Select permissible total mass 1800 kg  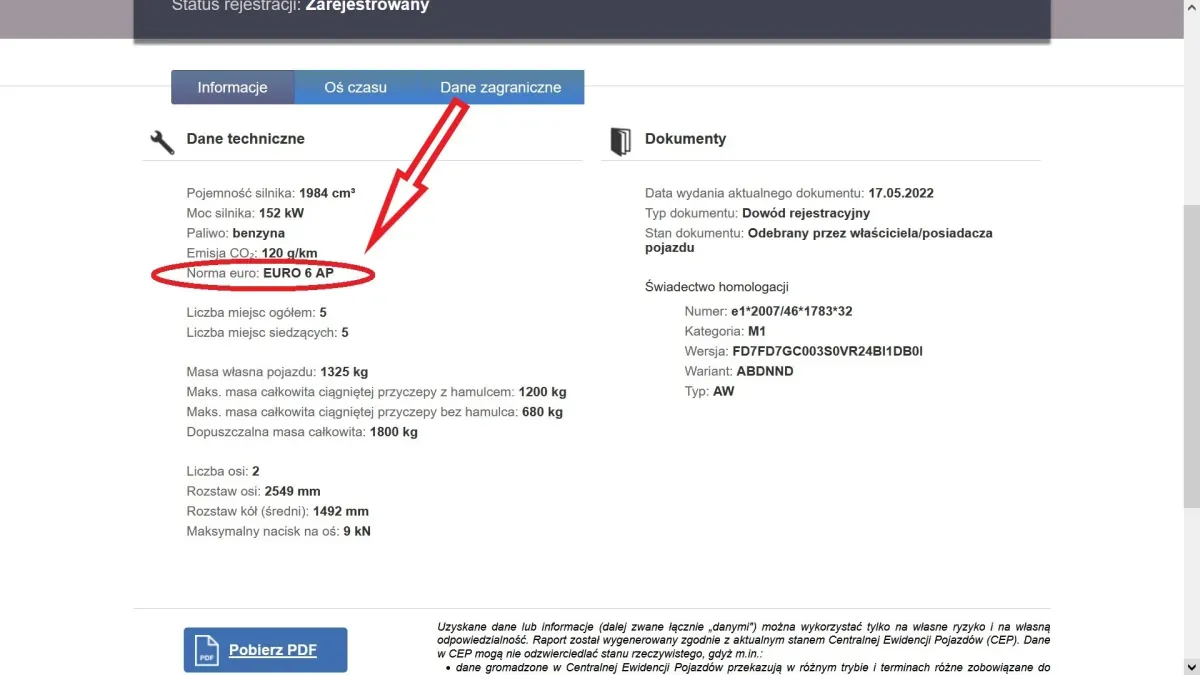pos(393,432)
